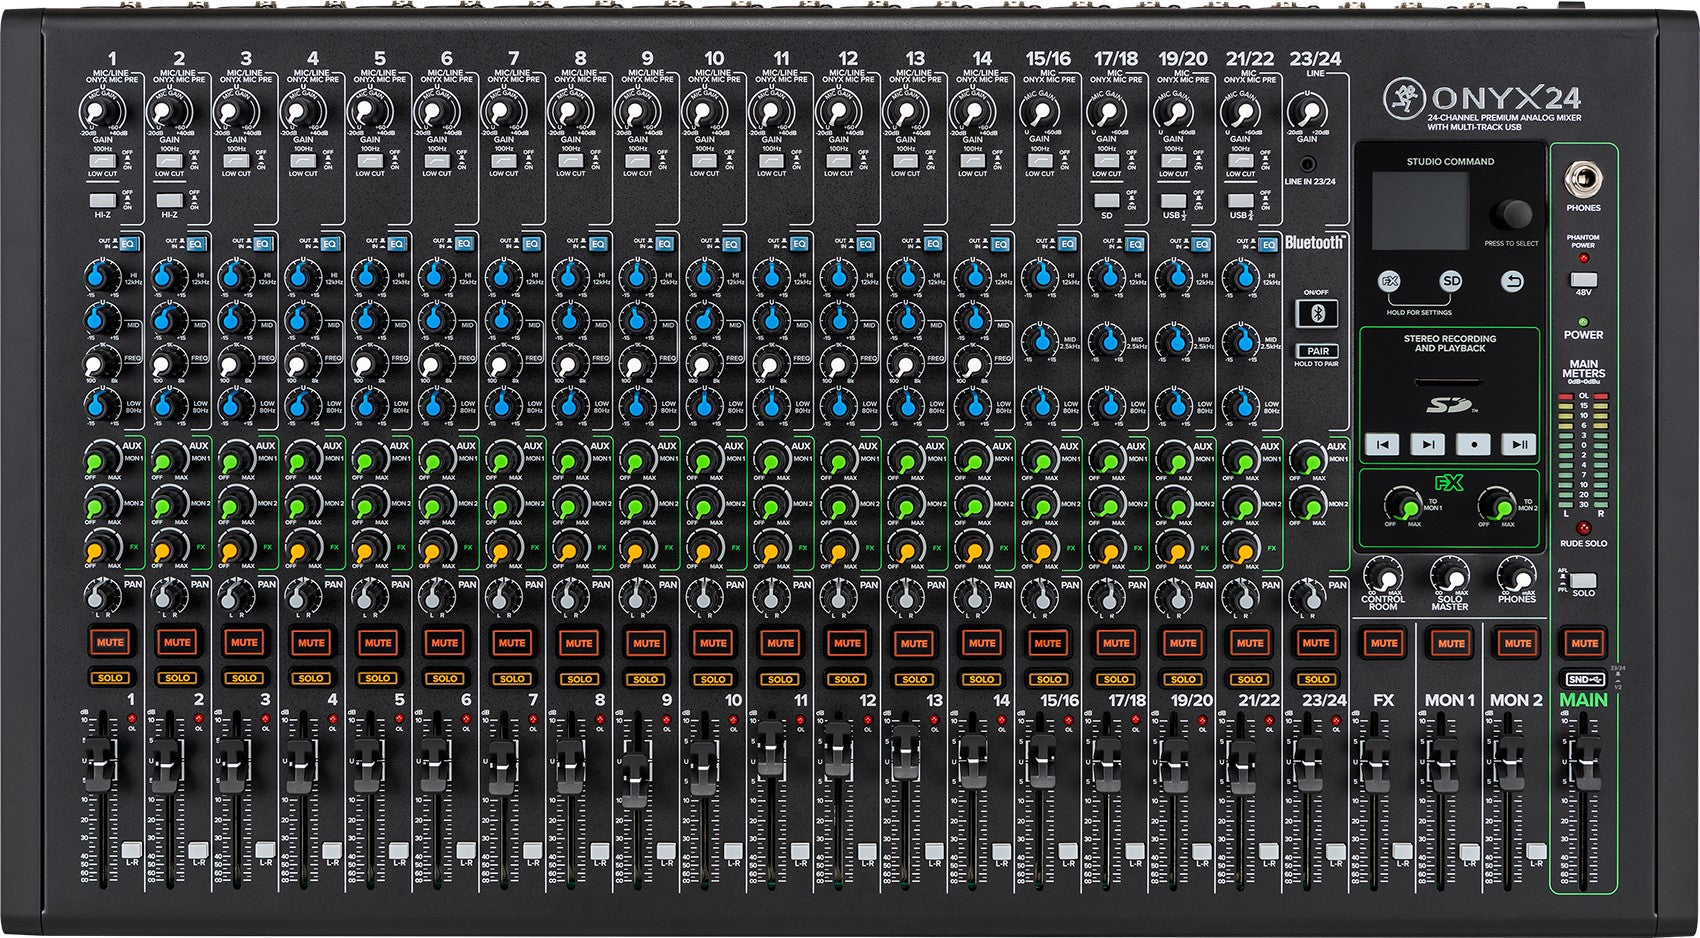Click the AFL/PFL solo mode switch
The height and width of the screenshot is (938, 1700).
pos(1583,580)
